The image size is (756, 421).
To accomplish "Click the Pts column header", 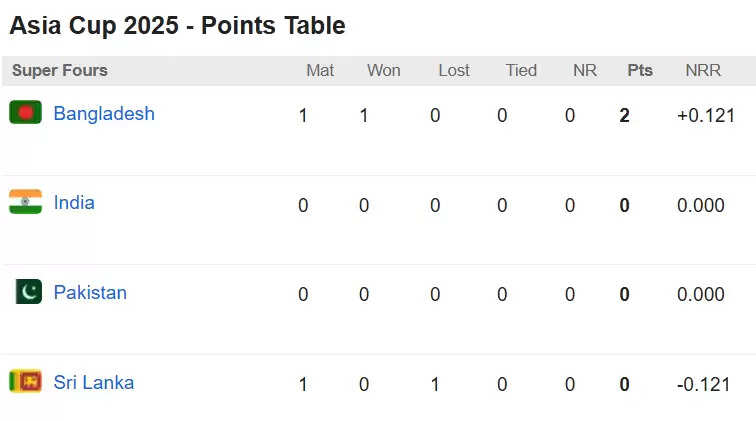I will point(640,70).
